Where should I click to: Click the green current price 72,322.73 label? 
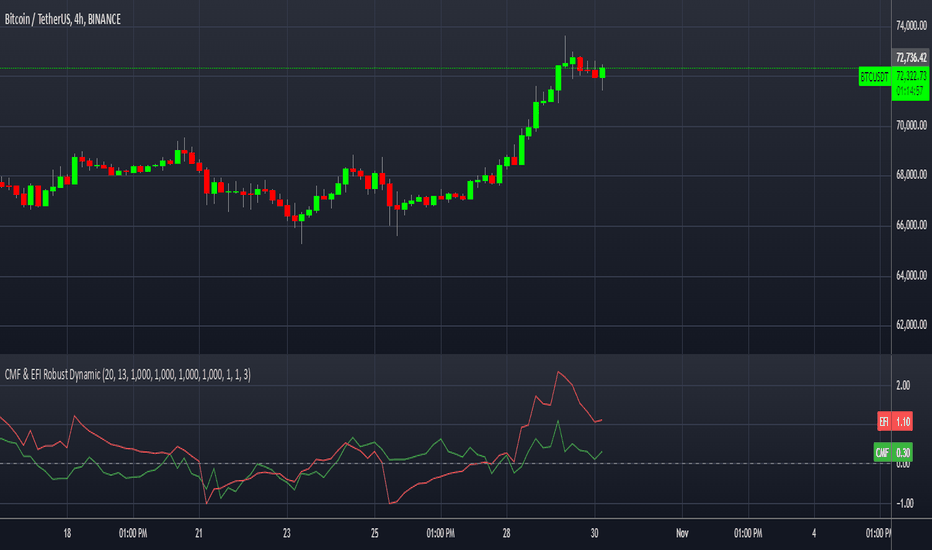click(910, 75)
